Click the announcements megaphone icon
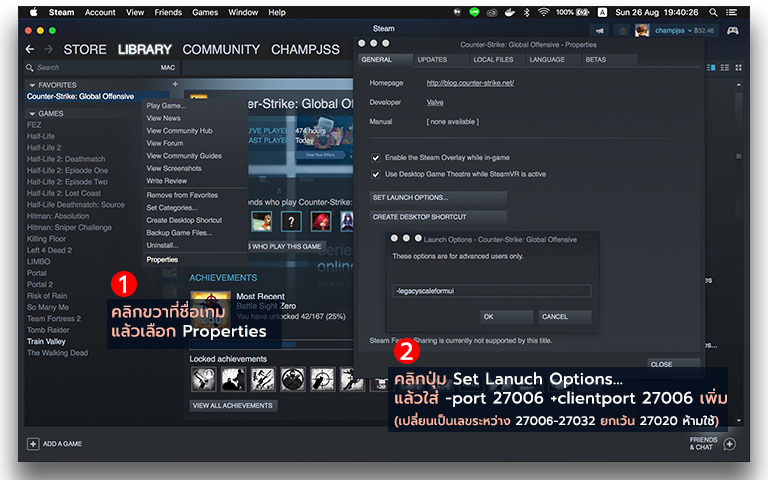The image size is (768, 480). [600, 31]
